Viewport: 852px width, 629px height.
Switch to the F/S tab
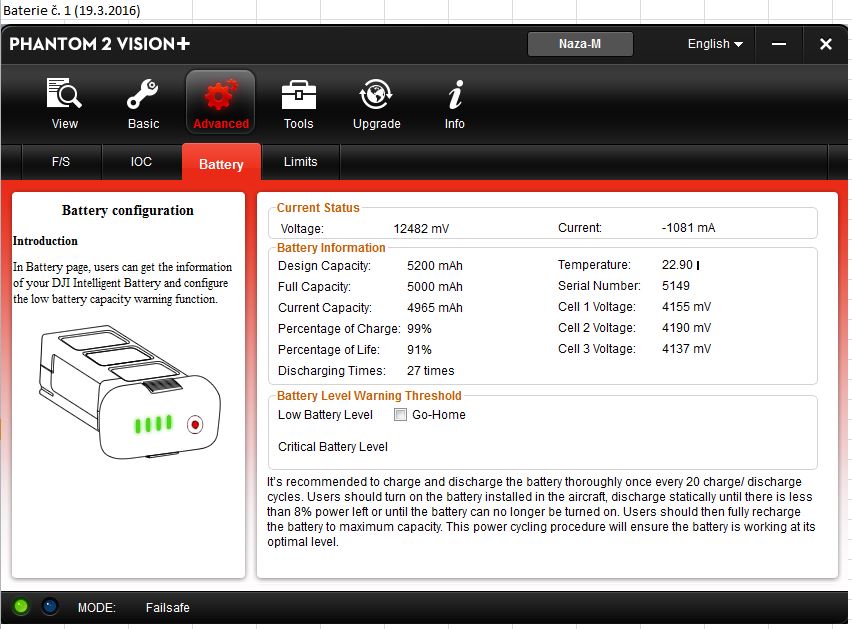pyautogui.click(x=61, y=162)
